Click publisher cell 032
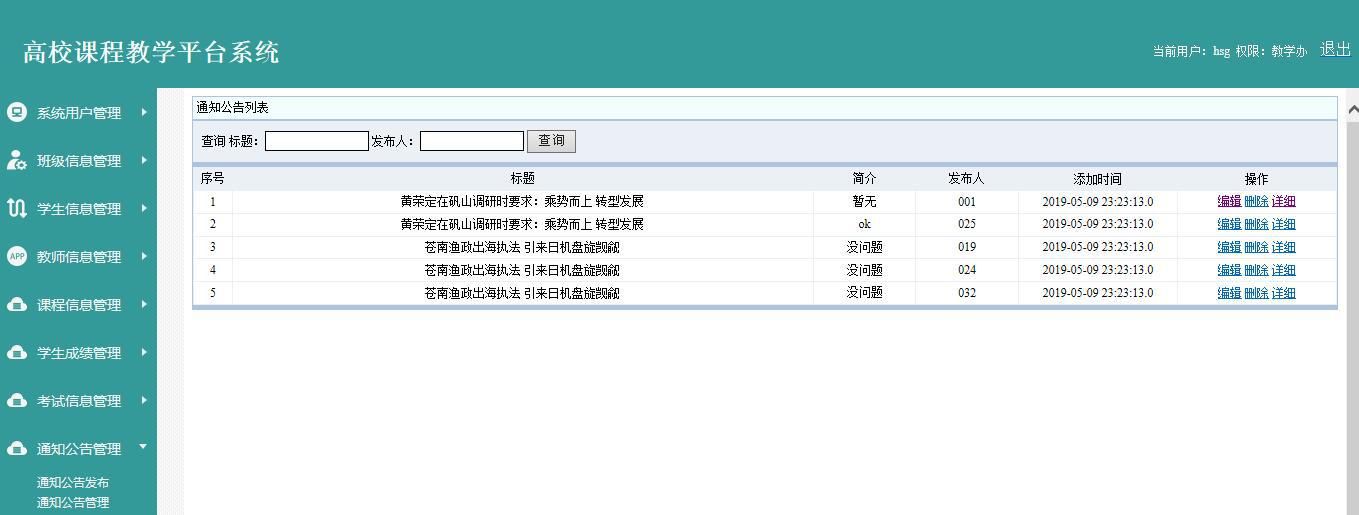The image size is (1359, 515). pyautogui.click(x=966, y=293)
